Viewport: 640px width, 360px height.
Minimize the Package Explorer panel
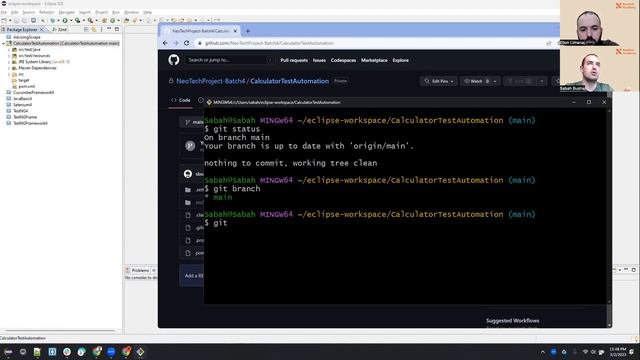click(109, 29)
